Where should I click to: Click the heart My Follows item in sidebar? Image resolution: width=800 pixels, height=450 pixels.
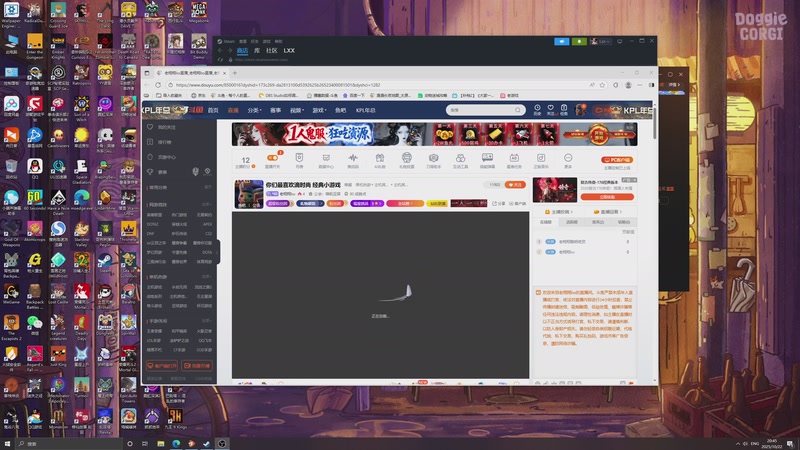162,127
